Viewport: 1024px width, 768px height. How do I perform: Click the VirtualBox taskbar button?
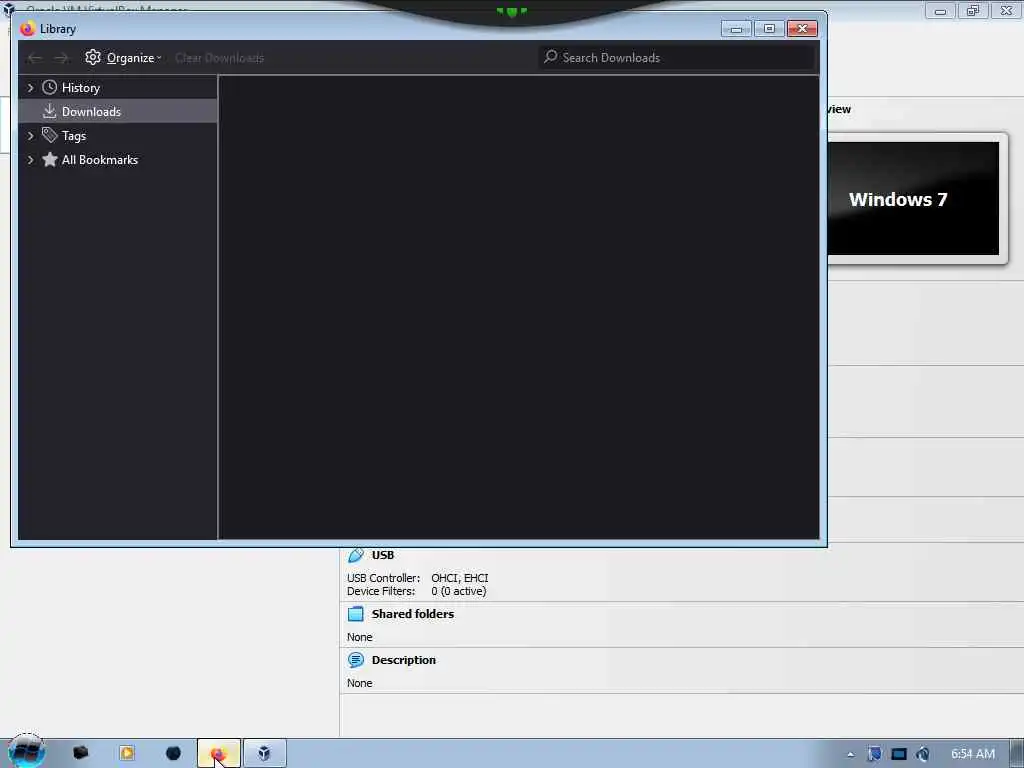point(264,754)
